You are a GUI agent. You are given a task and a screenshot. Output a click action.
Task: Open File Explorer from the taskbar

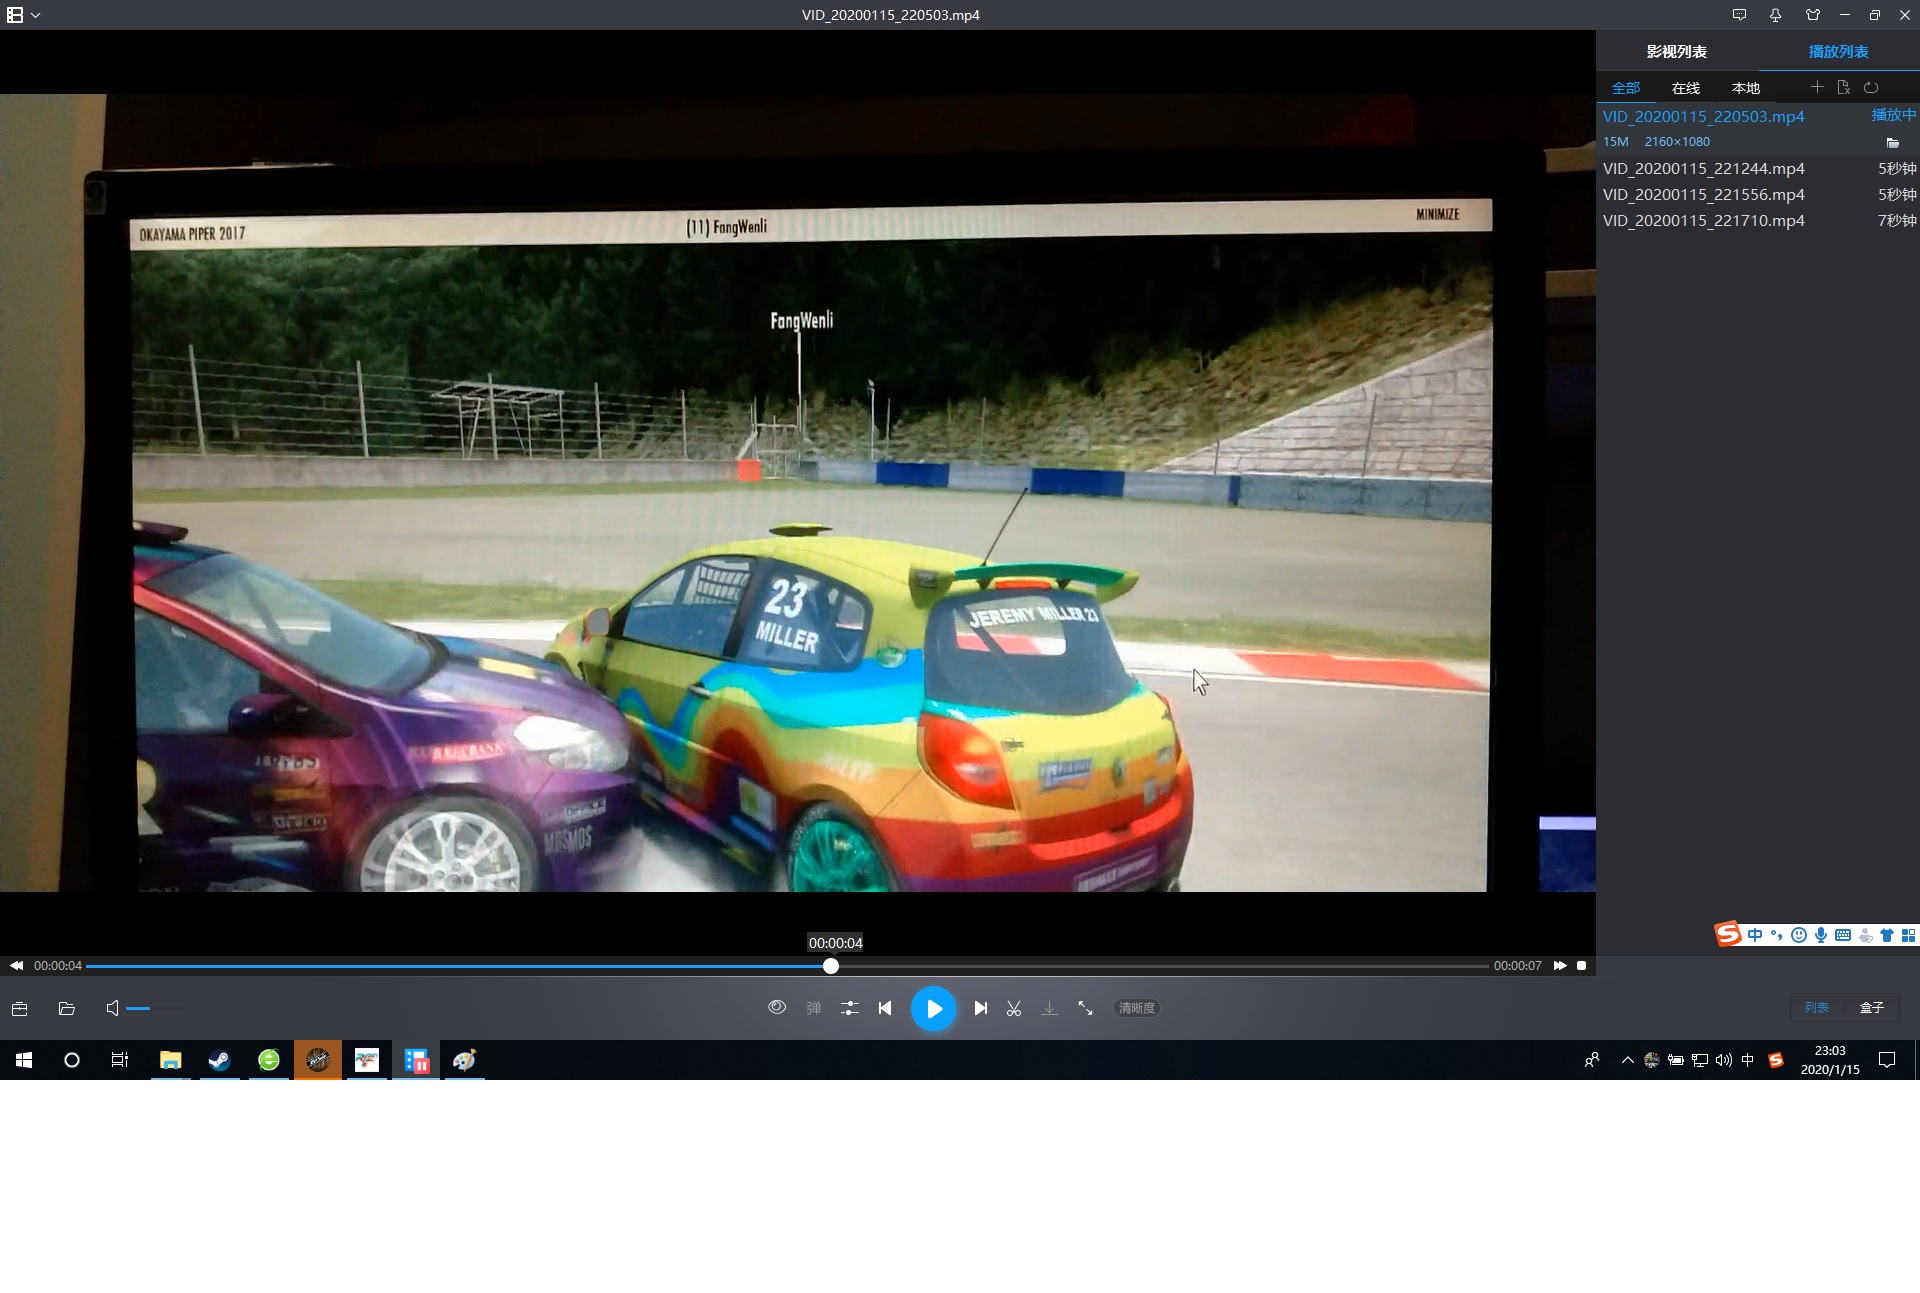tap(170, 1060)
